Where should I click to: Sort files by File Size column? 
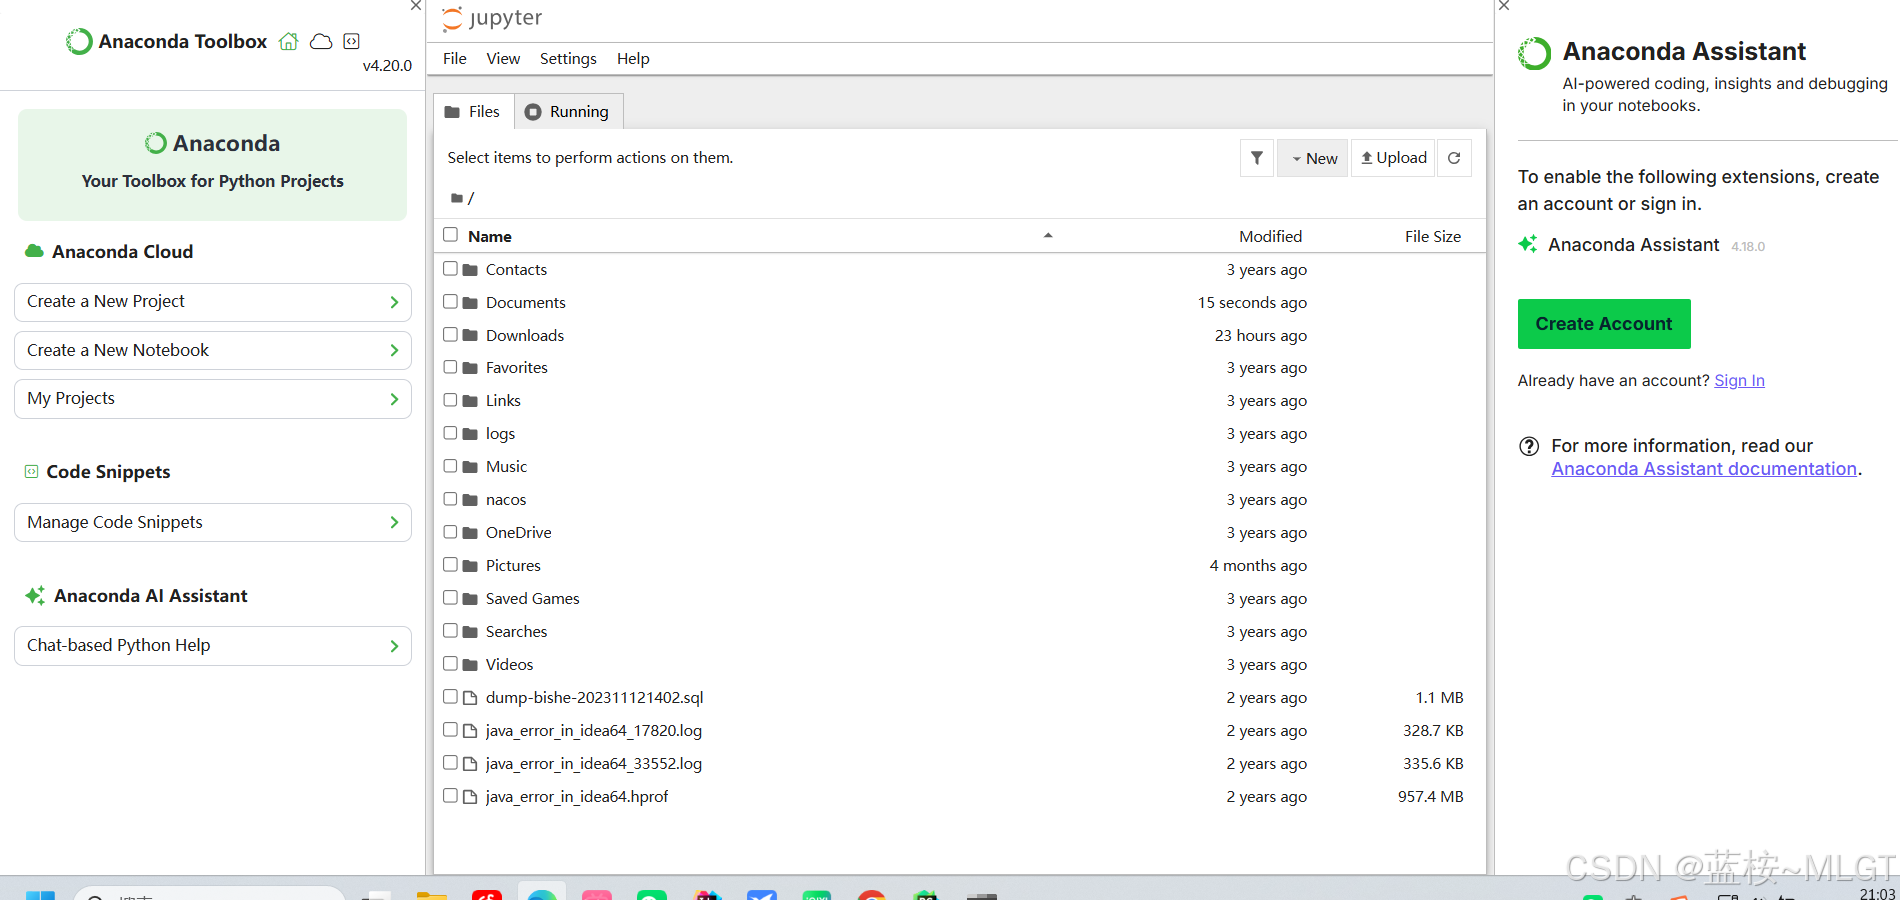tap(1432, 237)
